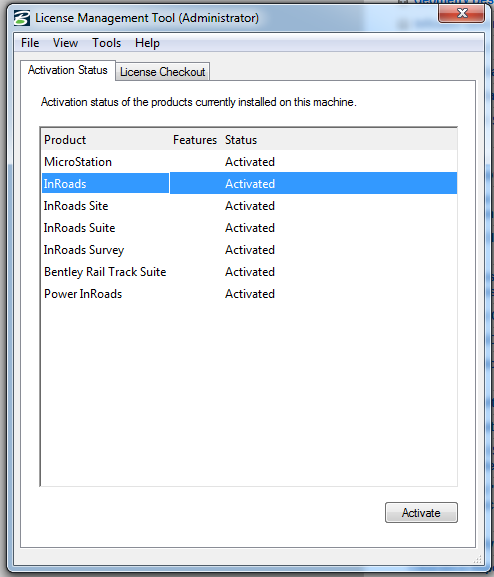Screen dimensions: 494x577
Task: Open the File menu
Action: [30, 43]
